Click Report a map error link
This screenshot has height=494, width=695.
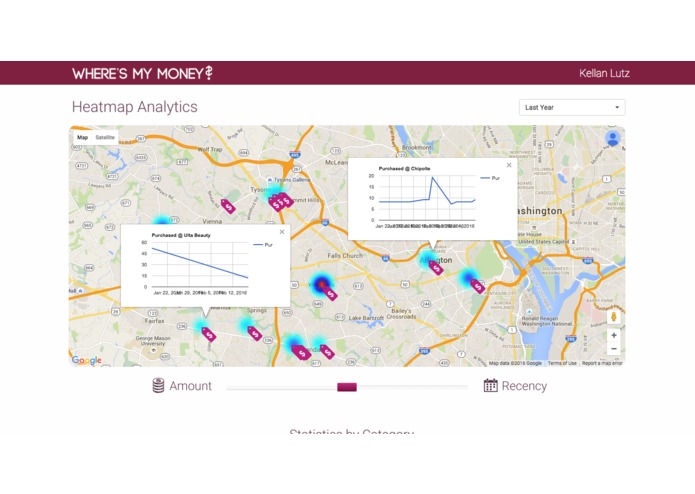pos(602,363)
